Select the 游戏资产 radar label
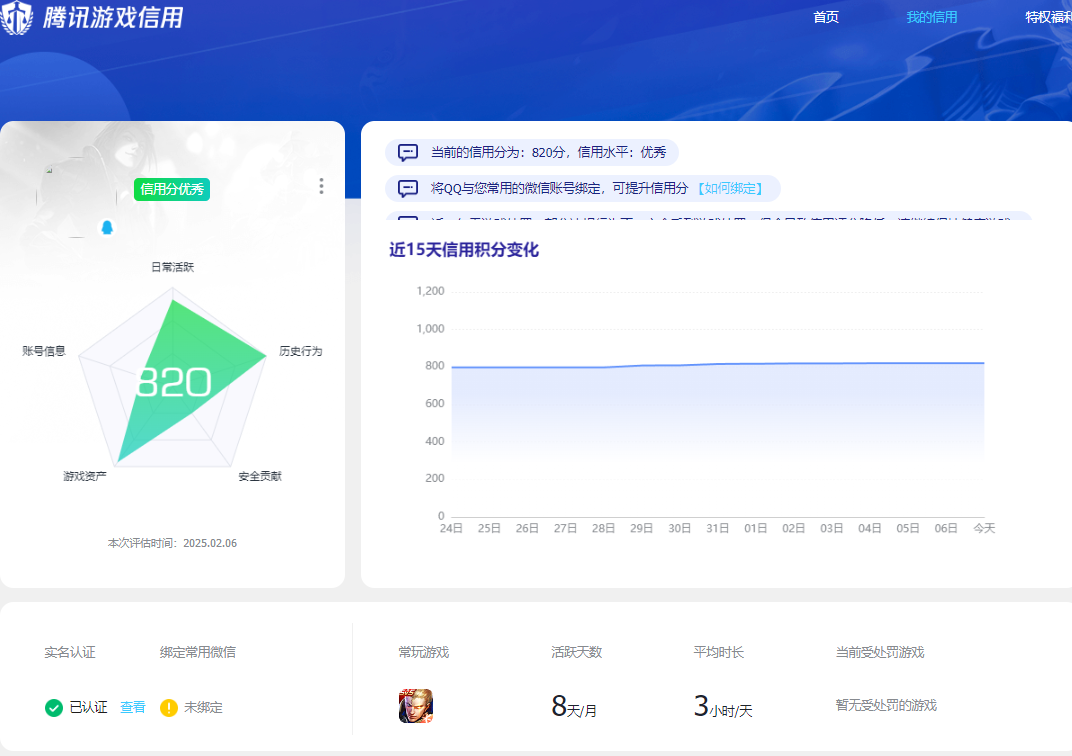The height and width of the screenshot is (756, 1072). pos(85,476)
